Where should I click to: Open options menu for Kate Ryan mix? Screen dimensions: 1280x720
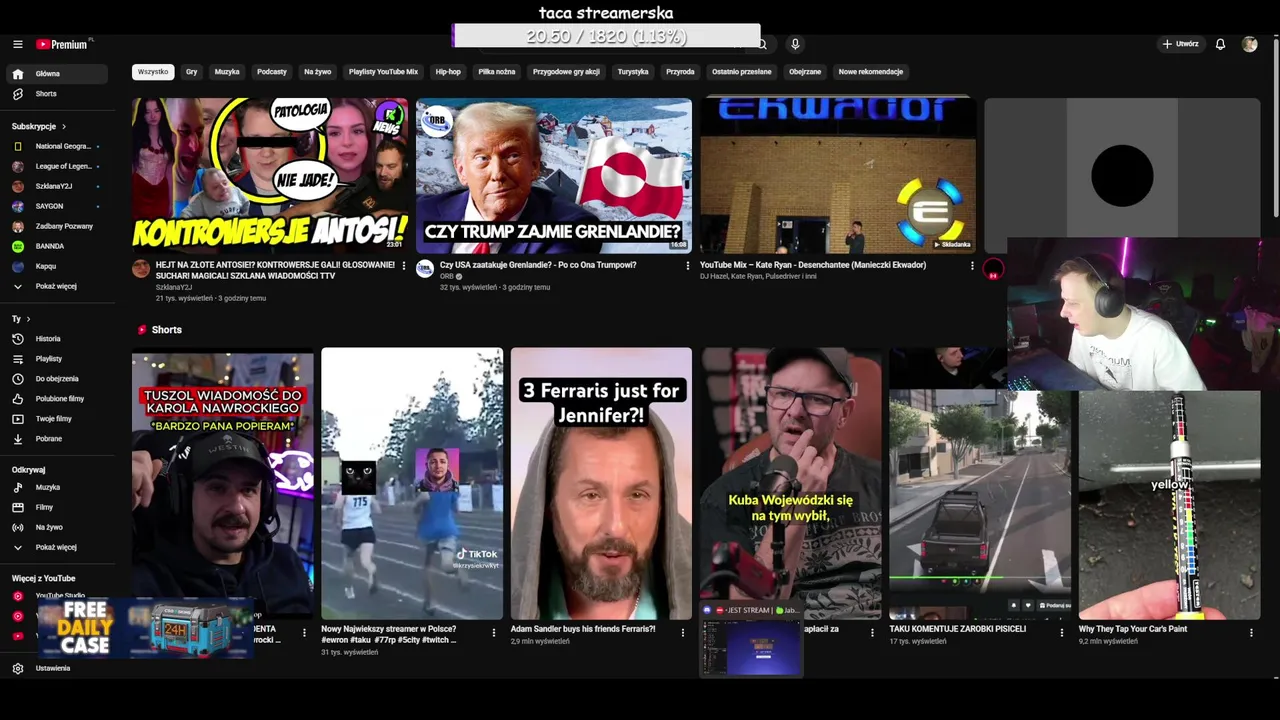(972, 266)
